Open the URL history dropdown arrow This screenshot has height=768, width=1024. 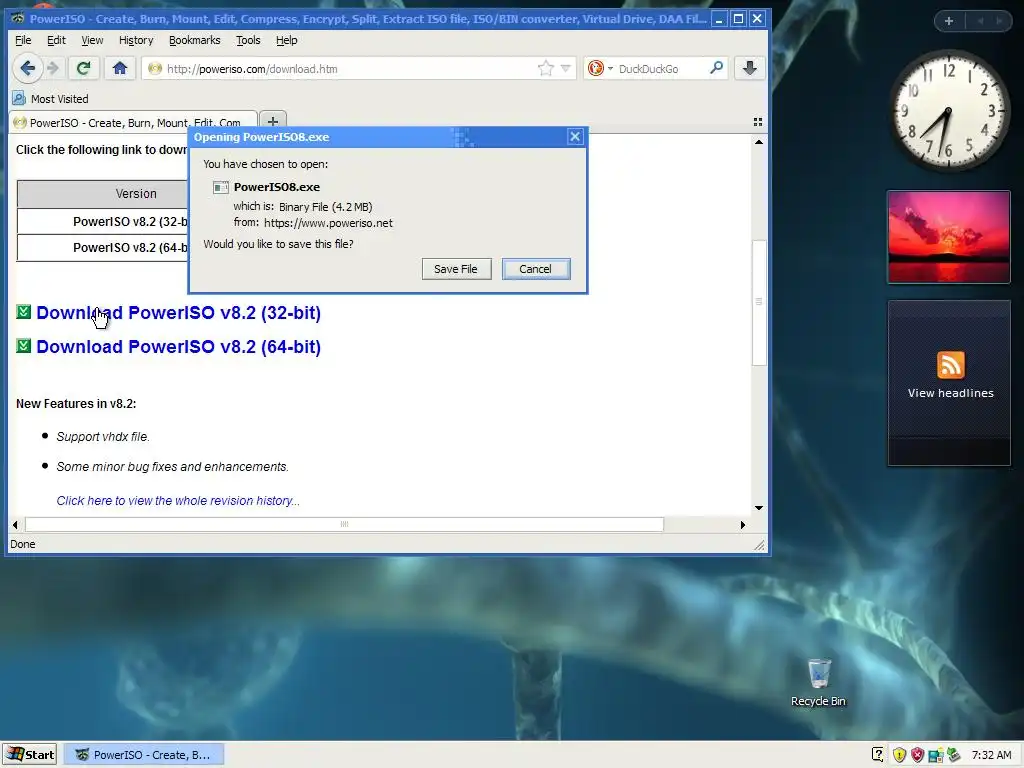click(x=566, y=69)
